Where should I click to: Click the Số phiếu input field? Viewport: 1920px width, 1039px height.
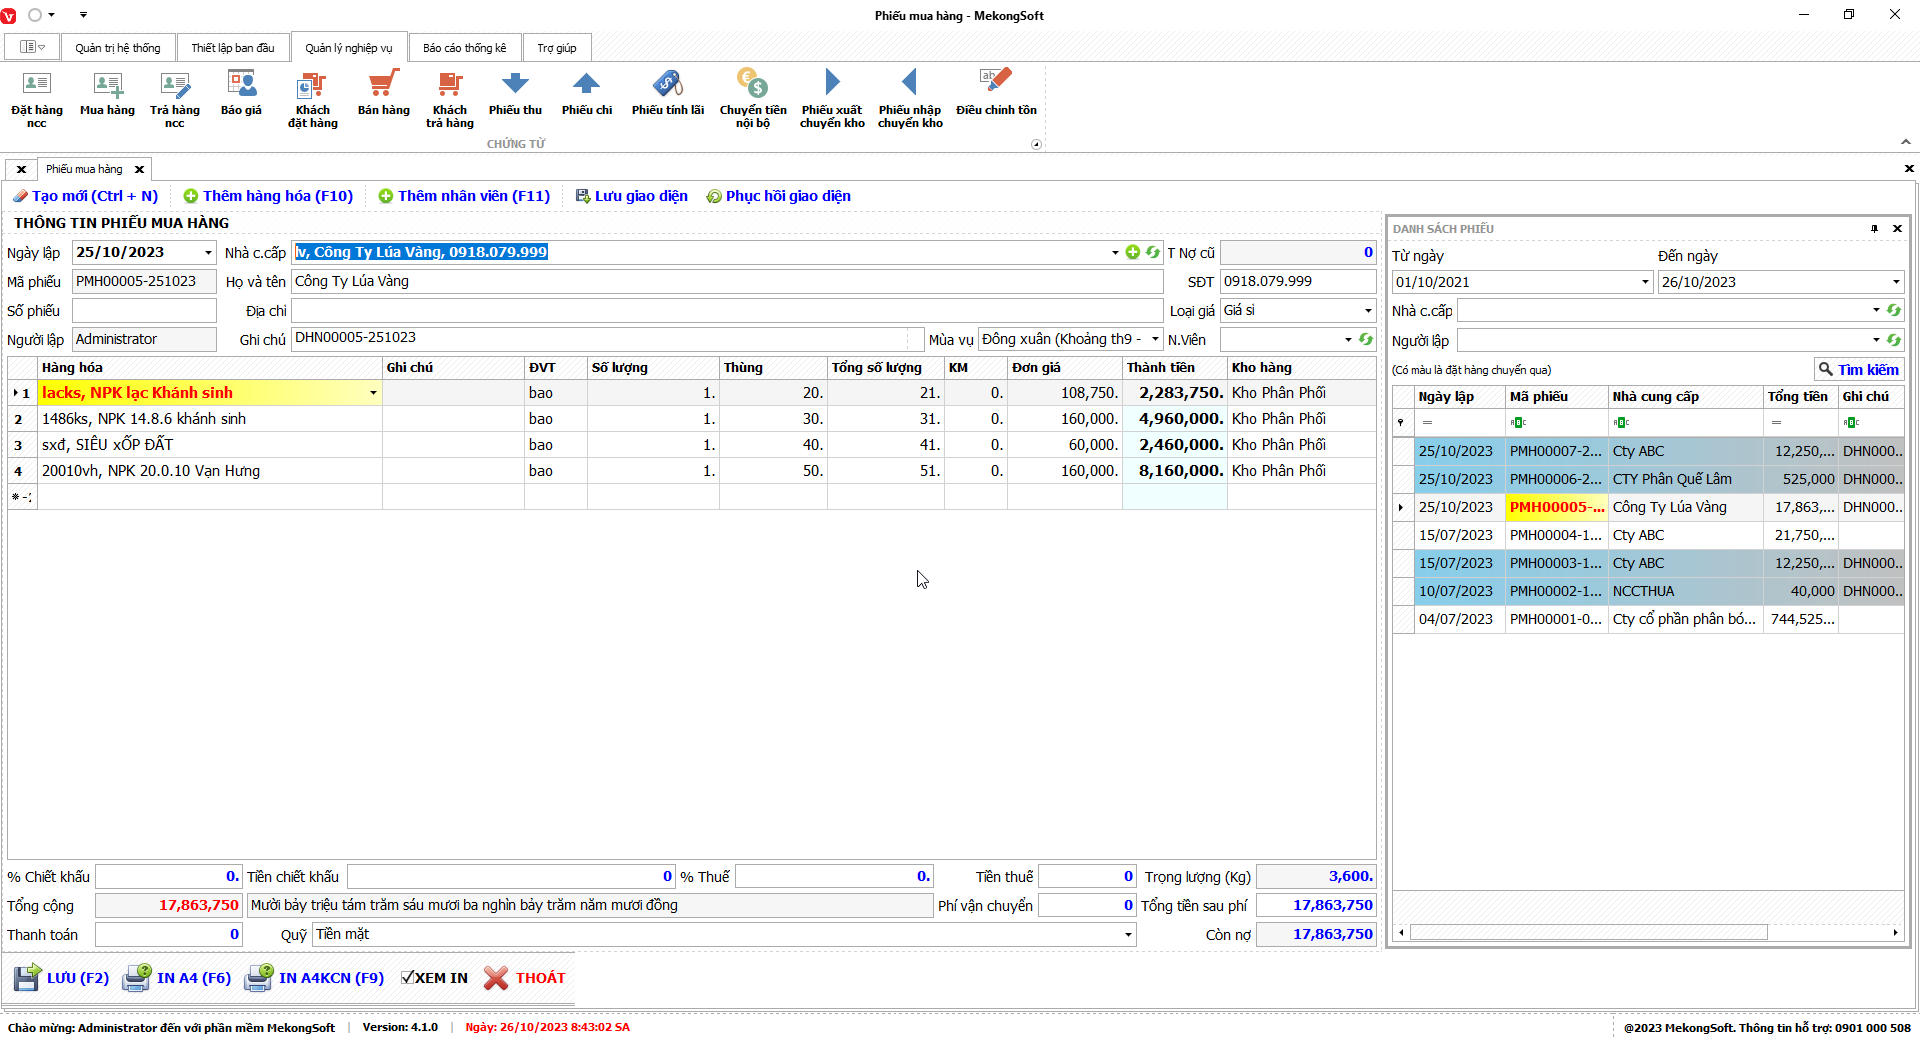[144, 311]
